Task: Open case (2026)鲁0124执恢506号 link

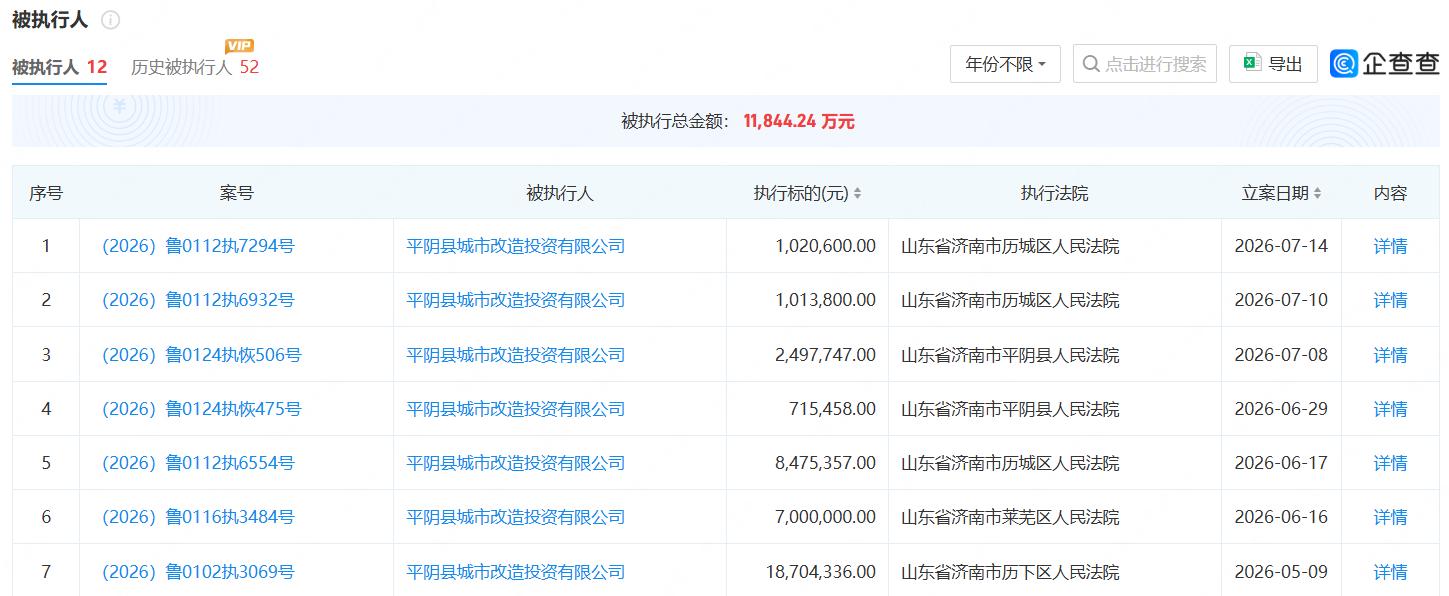Action: (201, 355)
